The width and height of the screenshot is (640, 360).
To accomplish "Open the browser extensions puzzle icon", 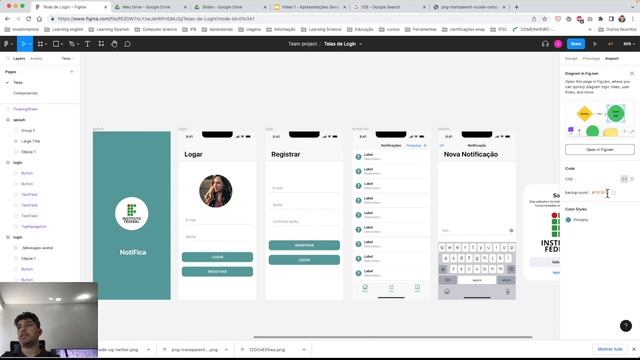I will coord(600,19).
